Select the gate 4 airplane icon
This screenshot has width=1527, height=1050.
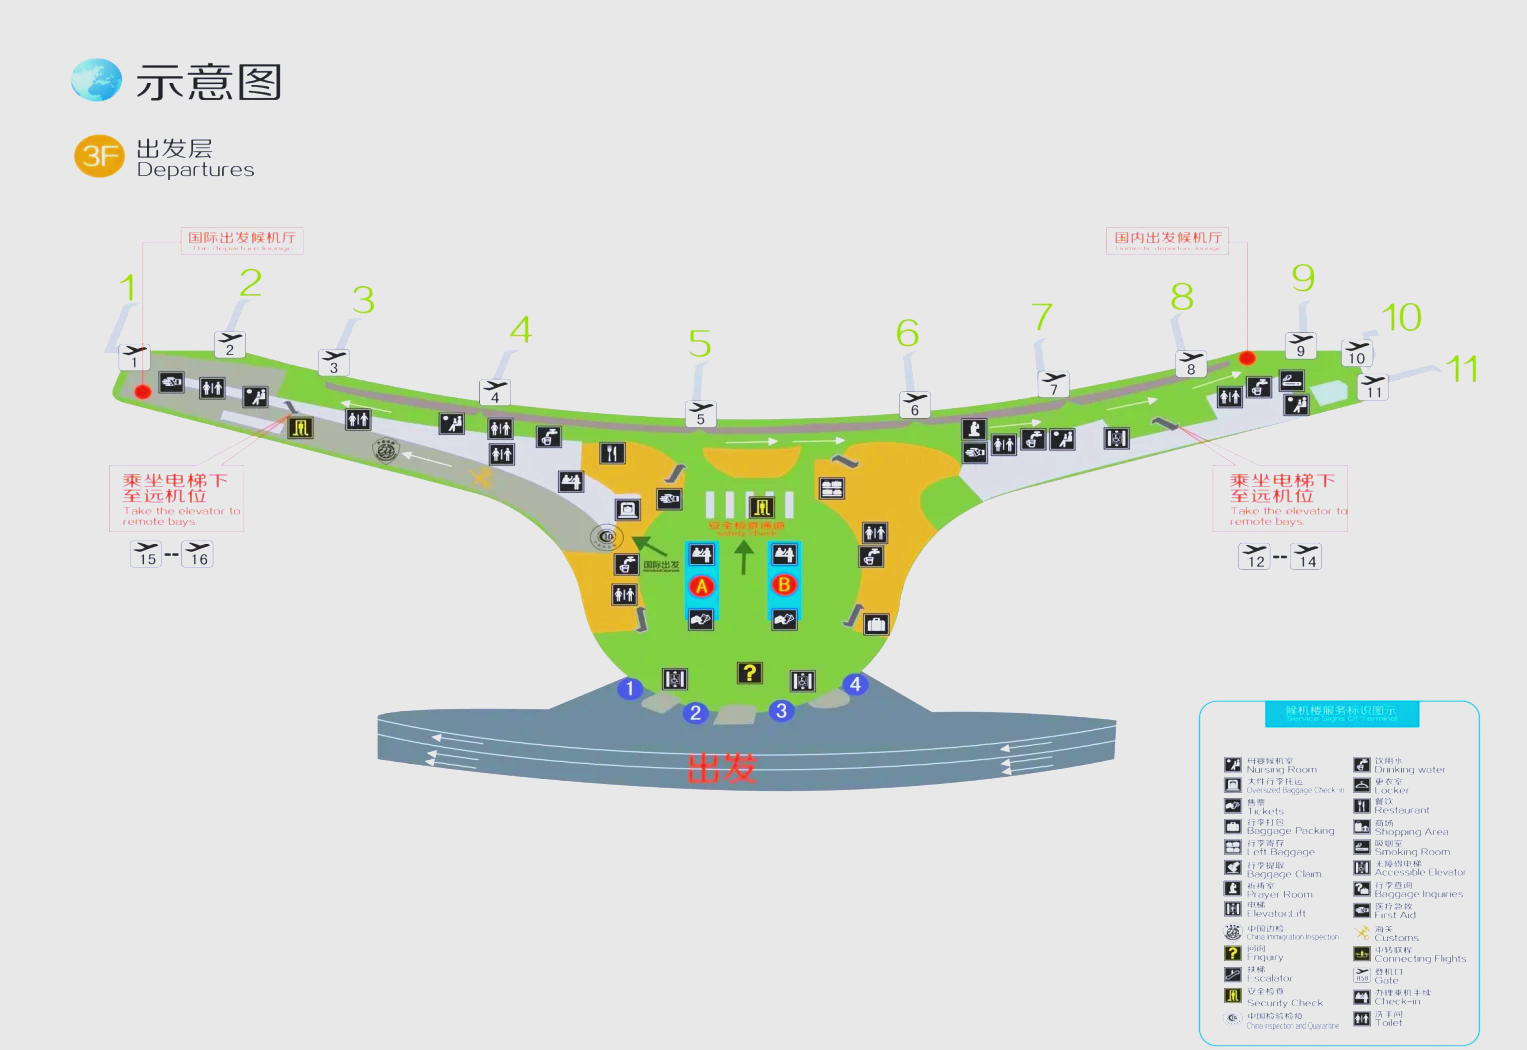495,392
